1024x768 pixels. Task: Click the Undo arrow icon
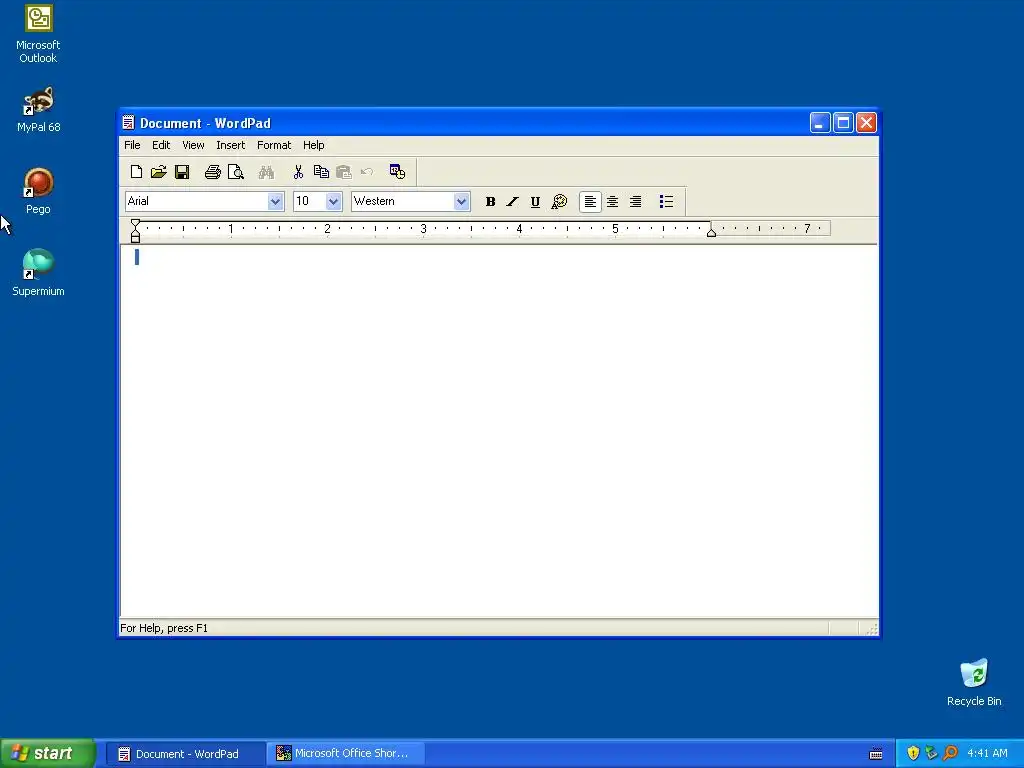(366, 172)
